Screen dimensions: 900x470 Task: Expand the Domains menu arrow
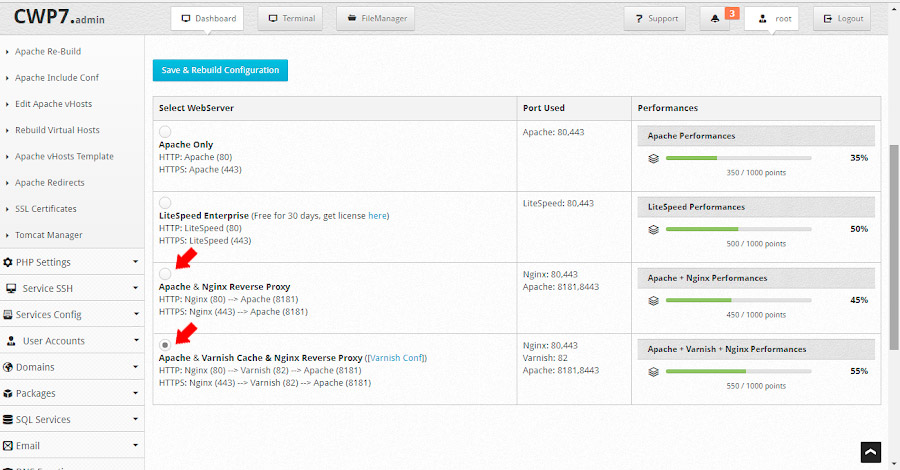click(x=135, y=366)
